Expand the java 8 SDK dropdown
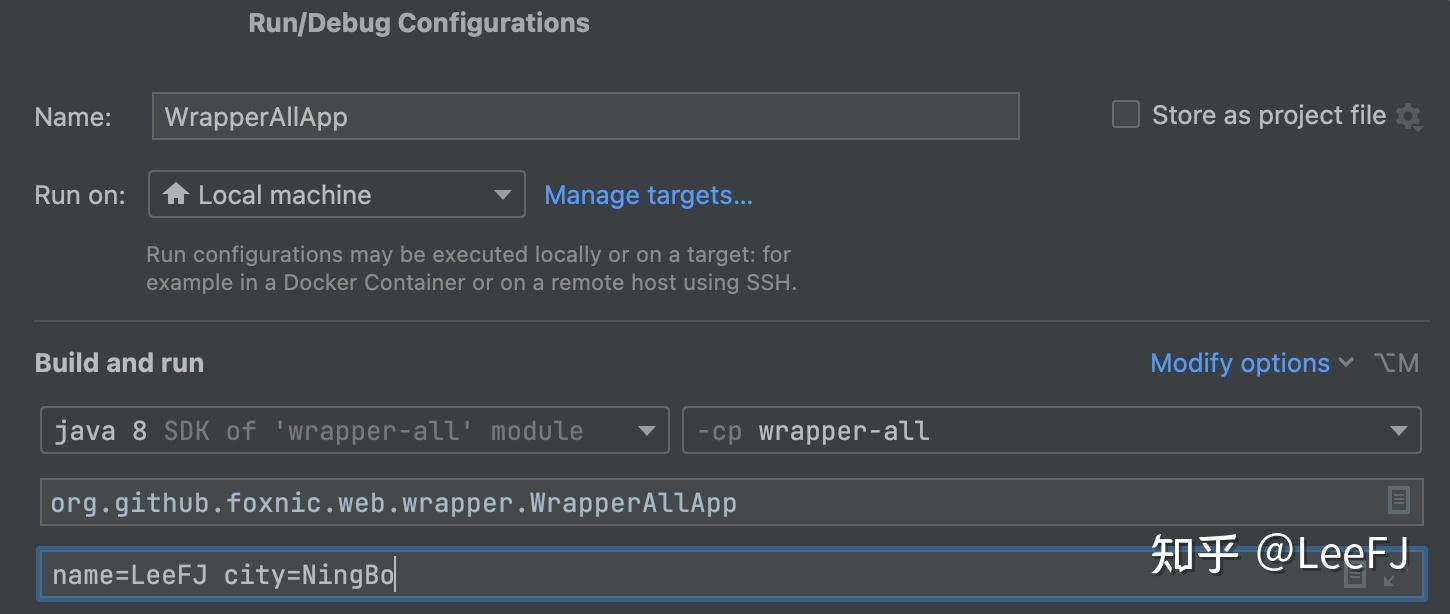 click(646, 431)
